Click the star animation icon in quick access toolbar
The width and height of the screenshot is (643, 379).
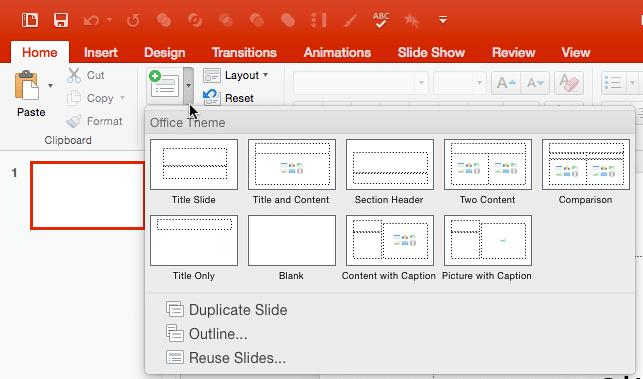pos(411,20)
